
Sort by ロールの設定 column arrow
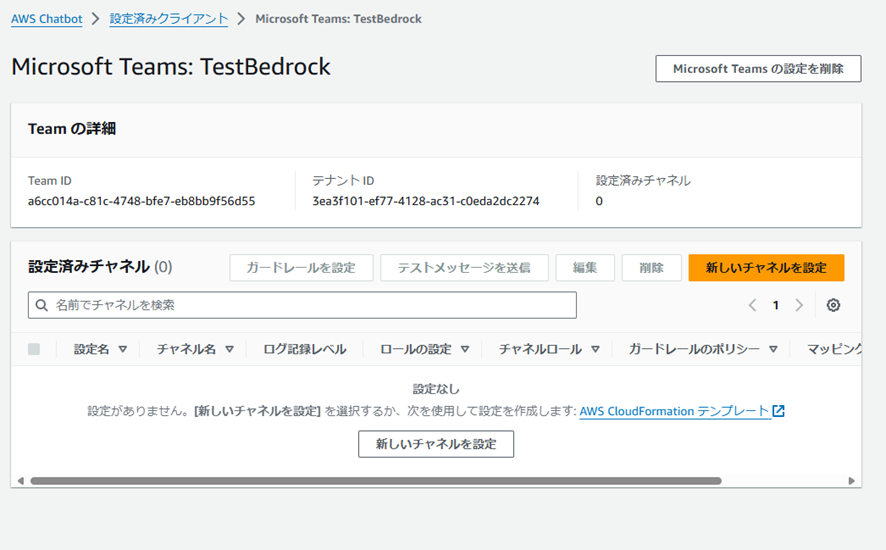(464, 349)
